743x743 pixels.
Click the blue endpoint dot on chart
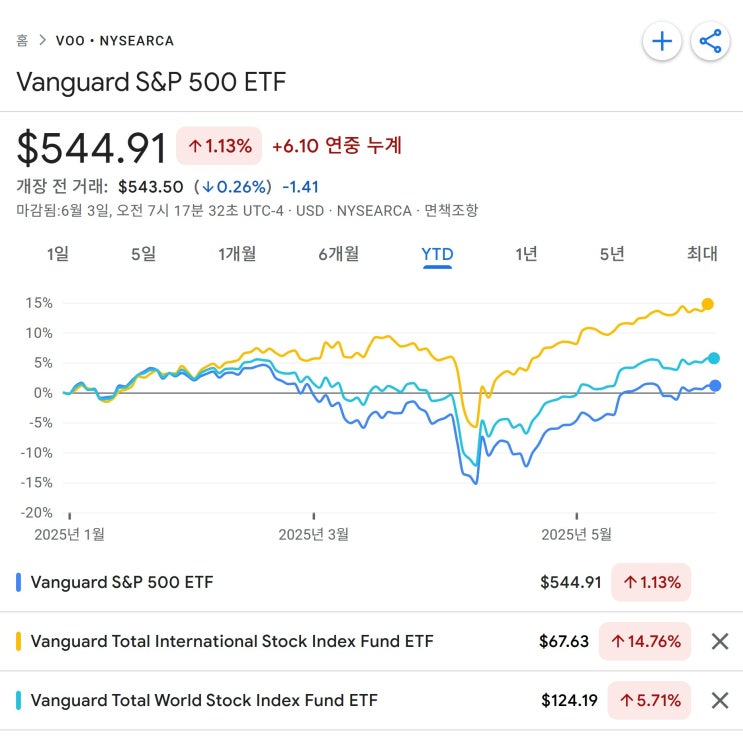715,386
